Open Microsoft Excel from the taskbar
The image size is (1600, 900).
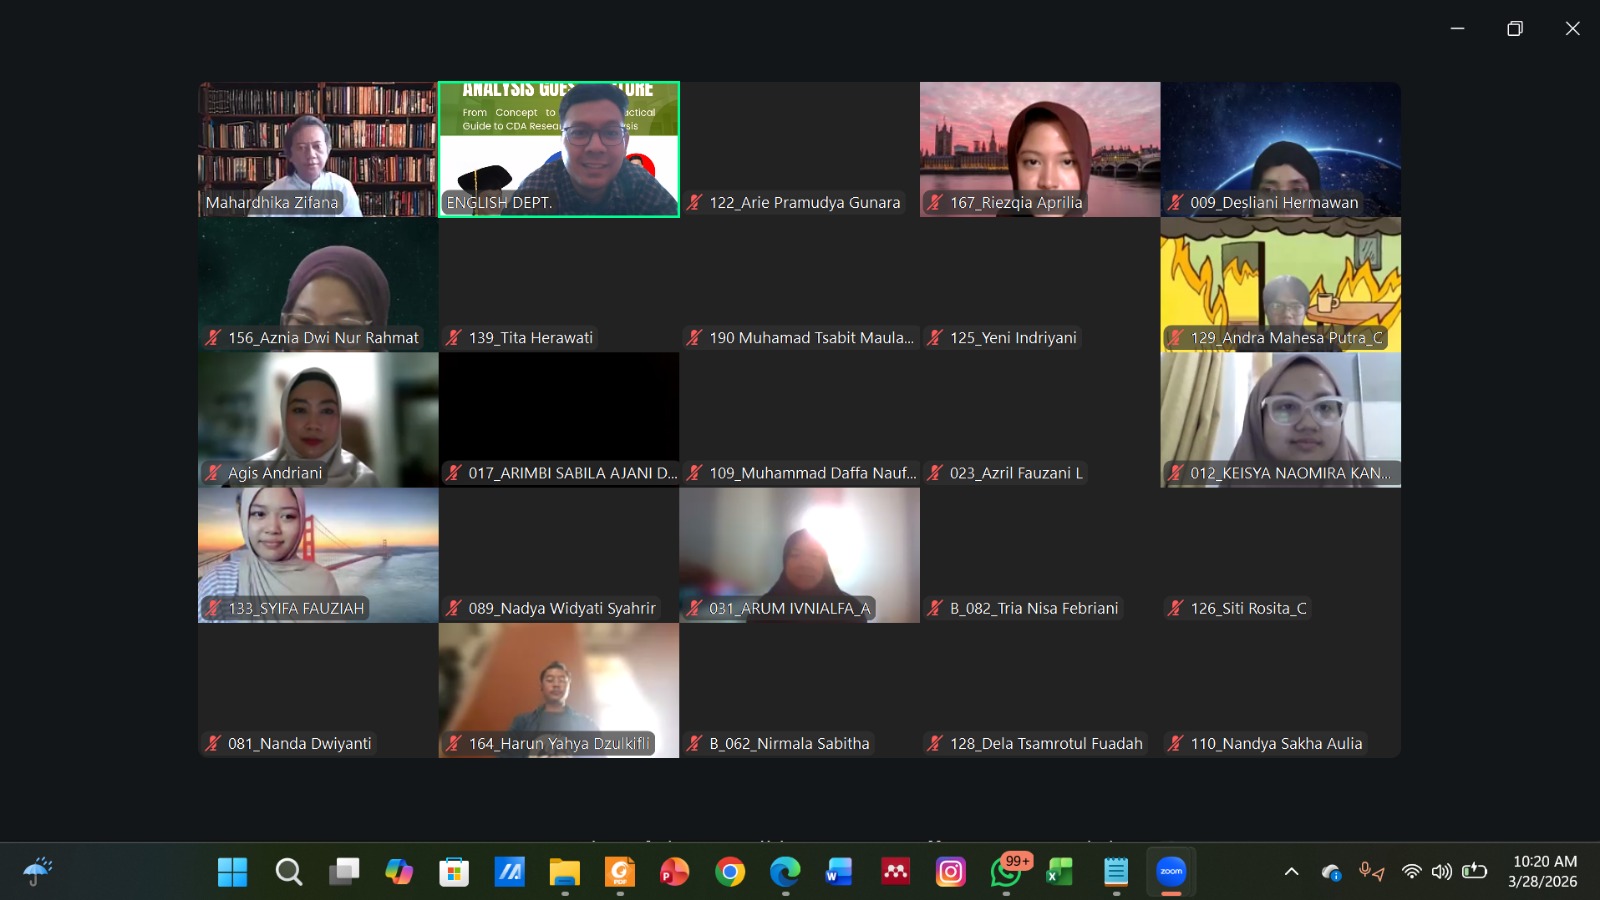[1060, 872]
